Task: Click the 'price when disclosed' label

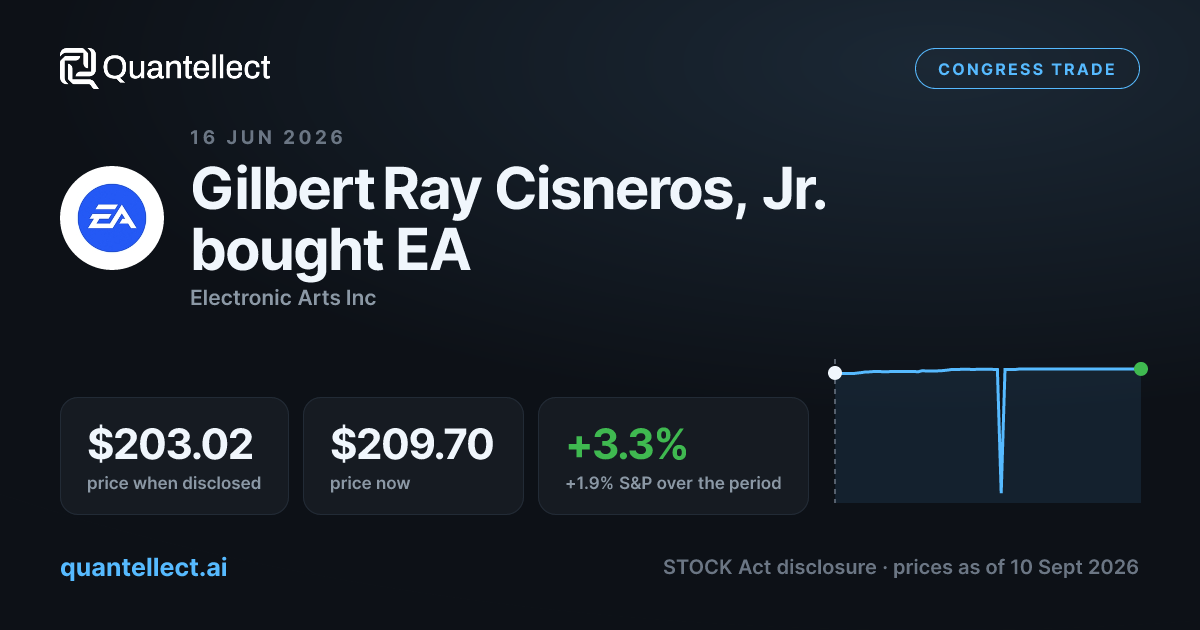Action: coord(174,483)
